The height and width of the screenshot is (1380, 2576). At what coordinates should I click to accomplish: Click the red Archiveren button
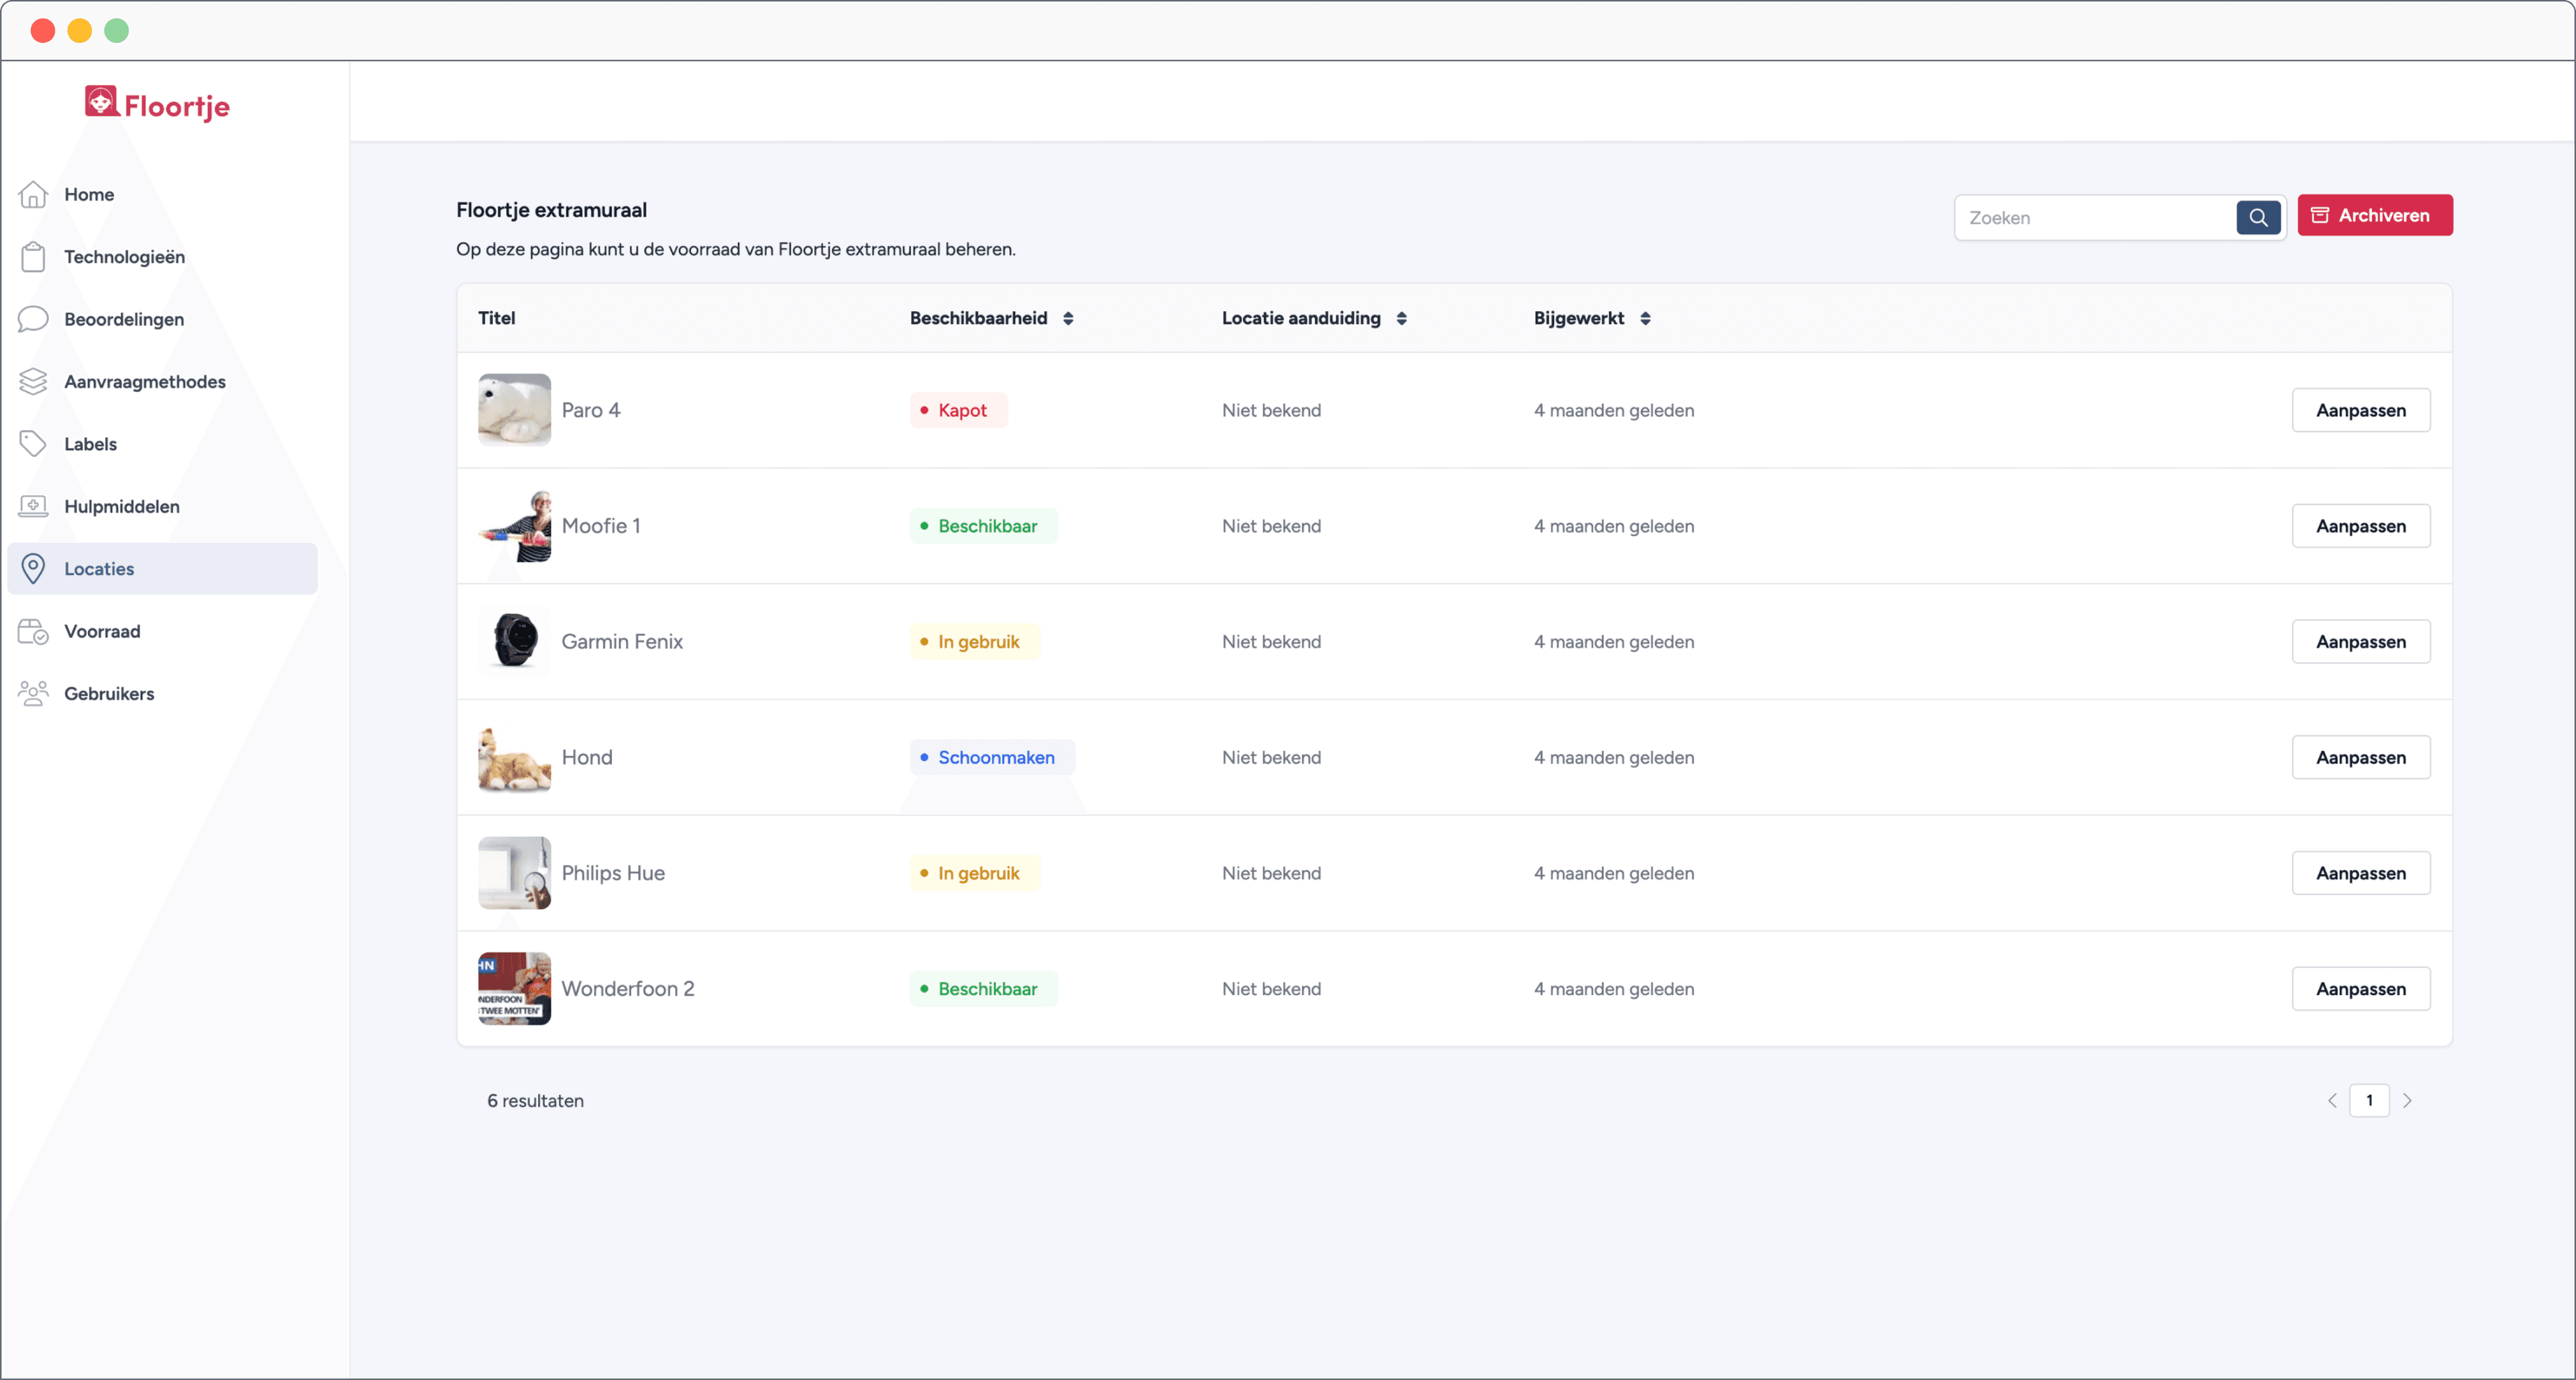click(2374, 215)
